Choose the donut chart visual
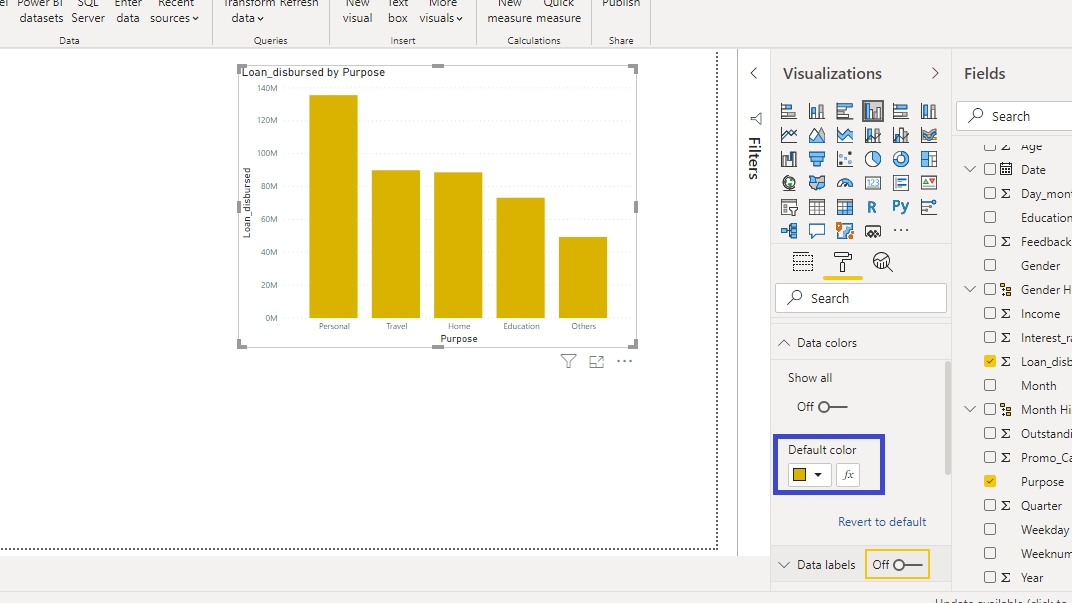1072x603 pixels. click(x=901, y=158)
